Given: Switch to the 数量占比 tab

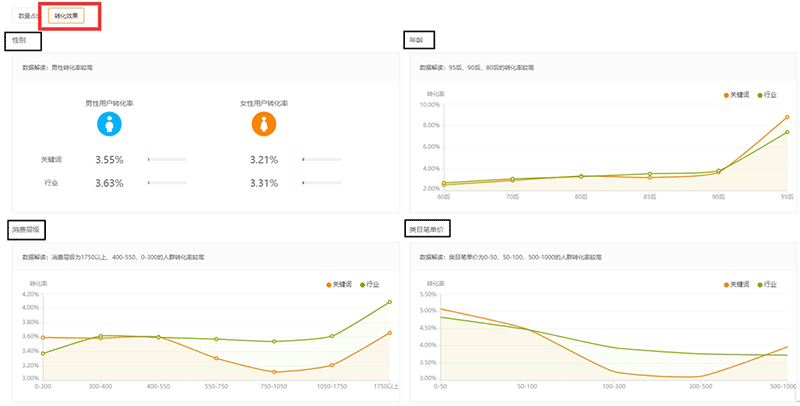Looking at the screenshot, I should click(27, 17).
